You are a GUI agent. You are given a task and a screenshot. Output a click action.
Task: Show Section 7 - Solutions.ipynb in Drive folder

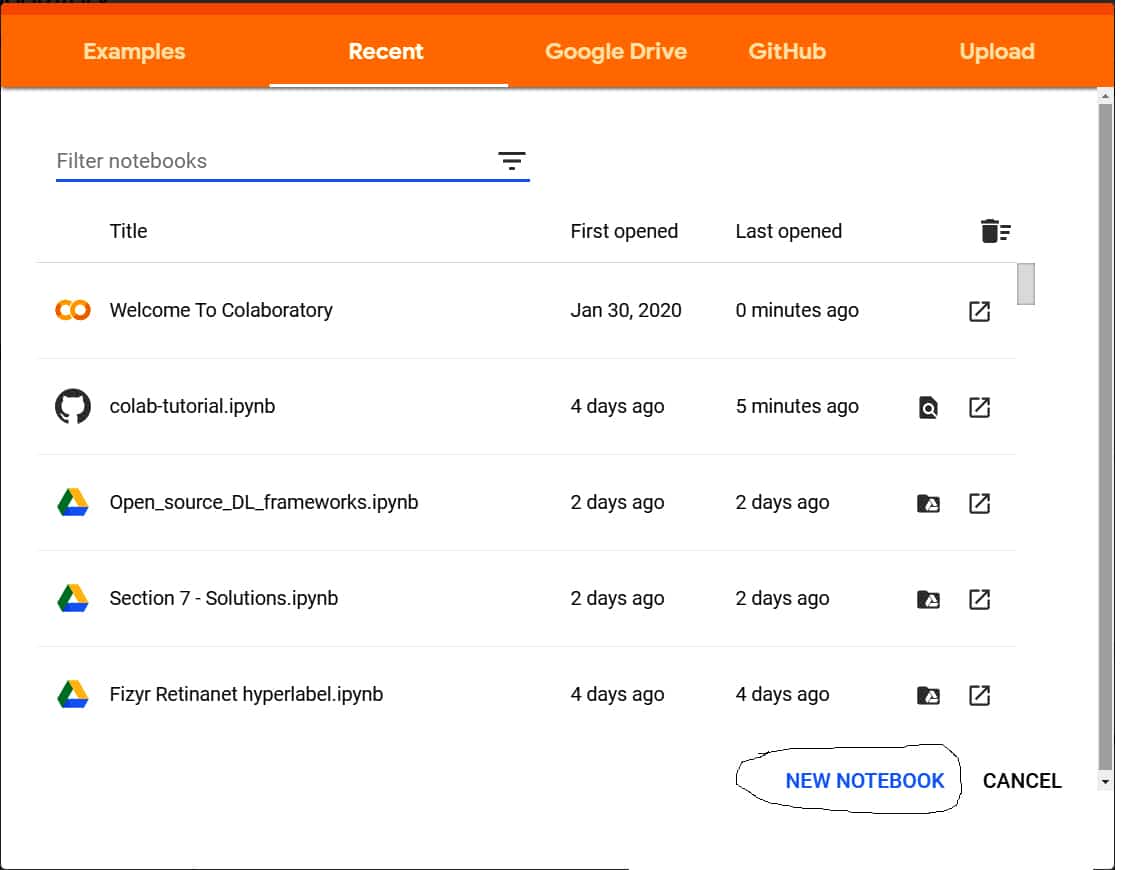(928, 599)
